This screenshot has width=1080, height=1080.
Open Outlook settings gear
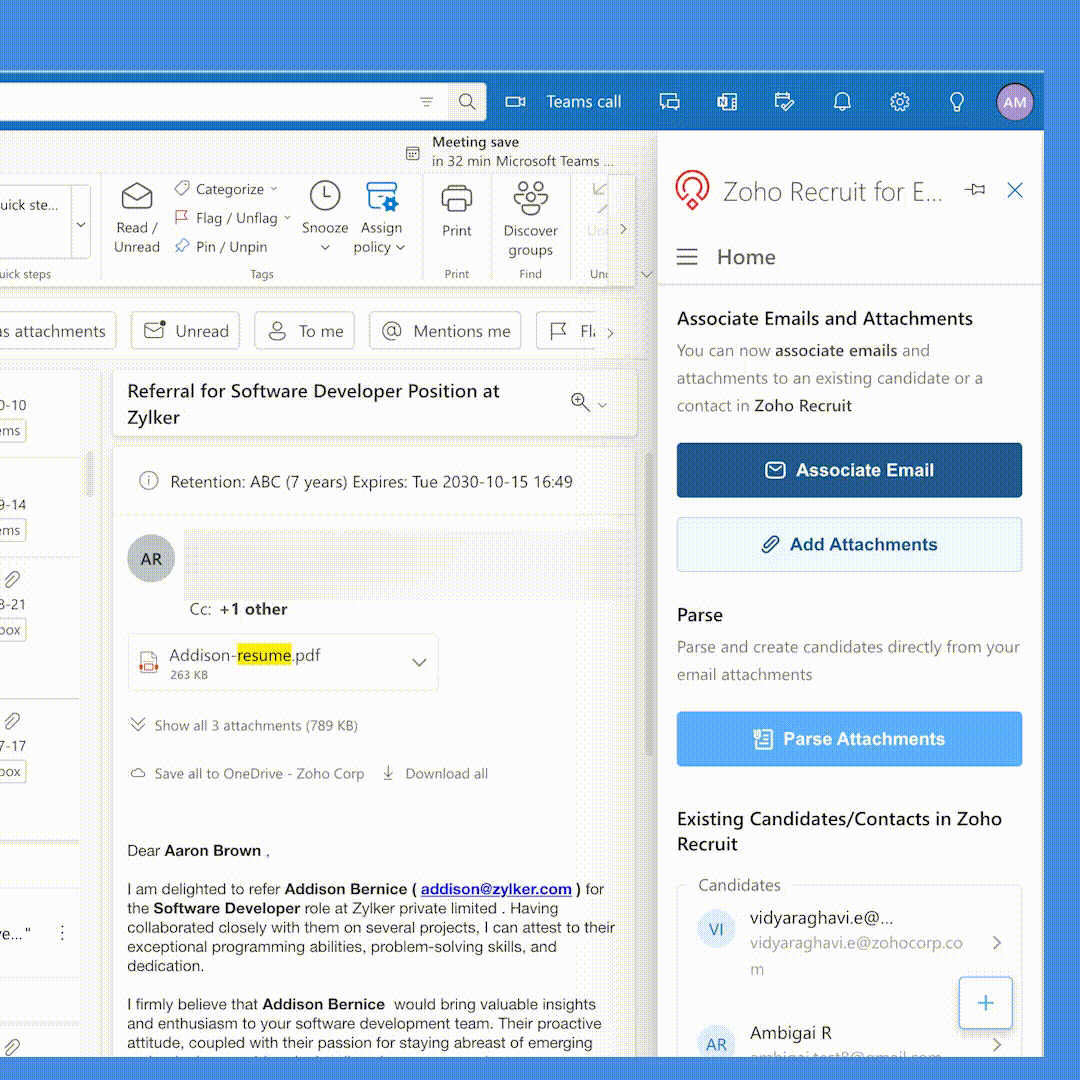(x=900, y=102)
